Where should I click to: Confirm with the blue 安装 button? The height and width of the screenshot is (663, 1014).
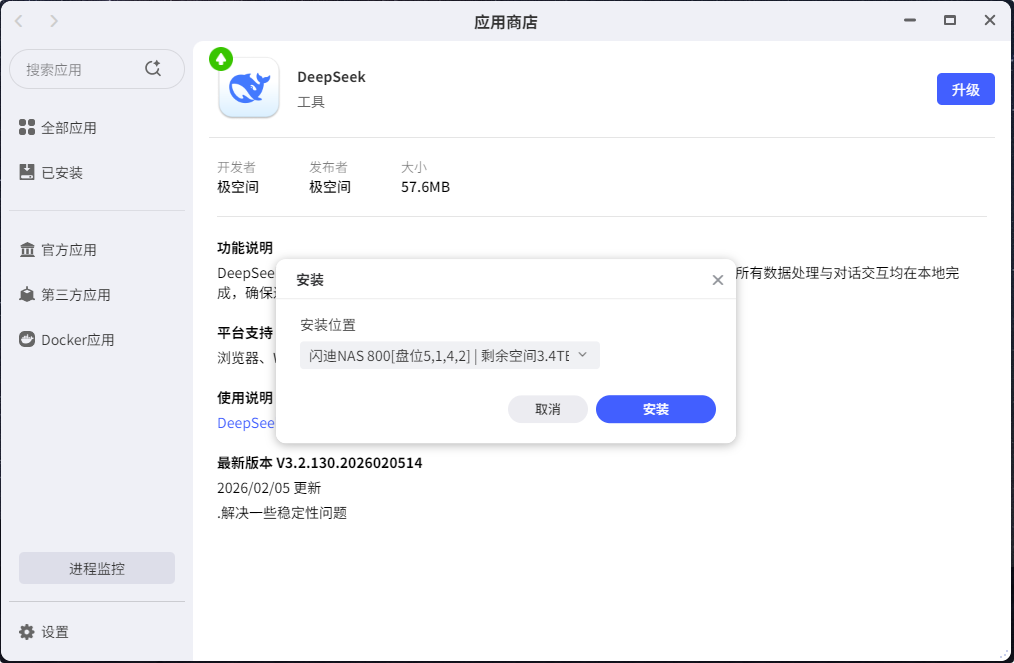656,409
